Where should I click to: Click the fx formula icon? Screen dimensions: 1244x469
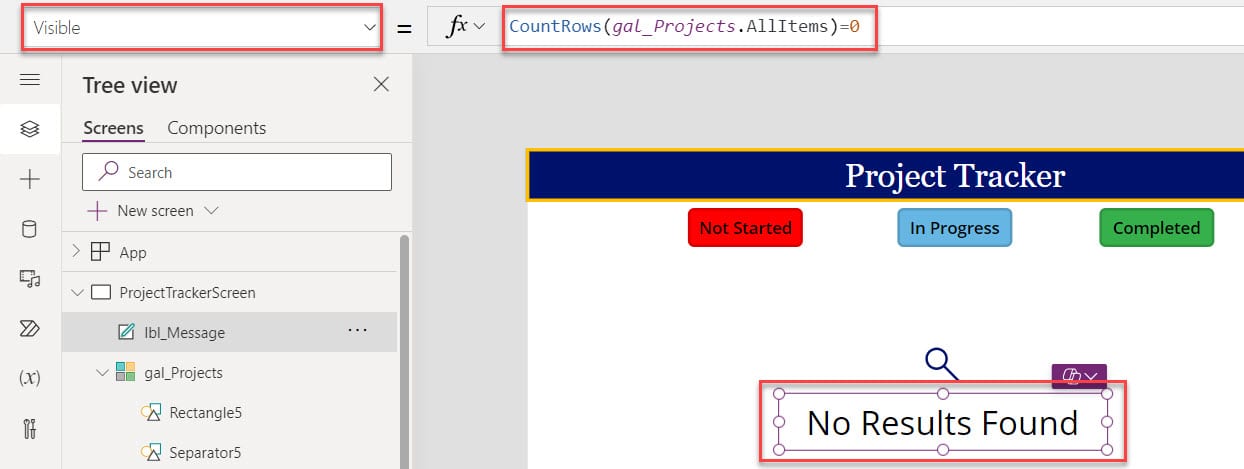coord(456,27)
